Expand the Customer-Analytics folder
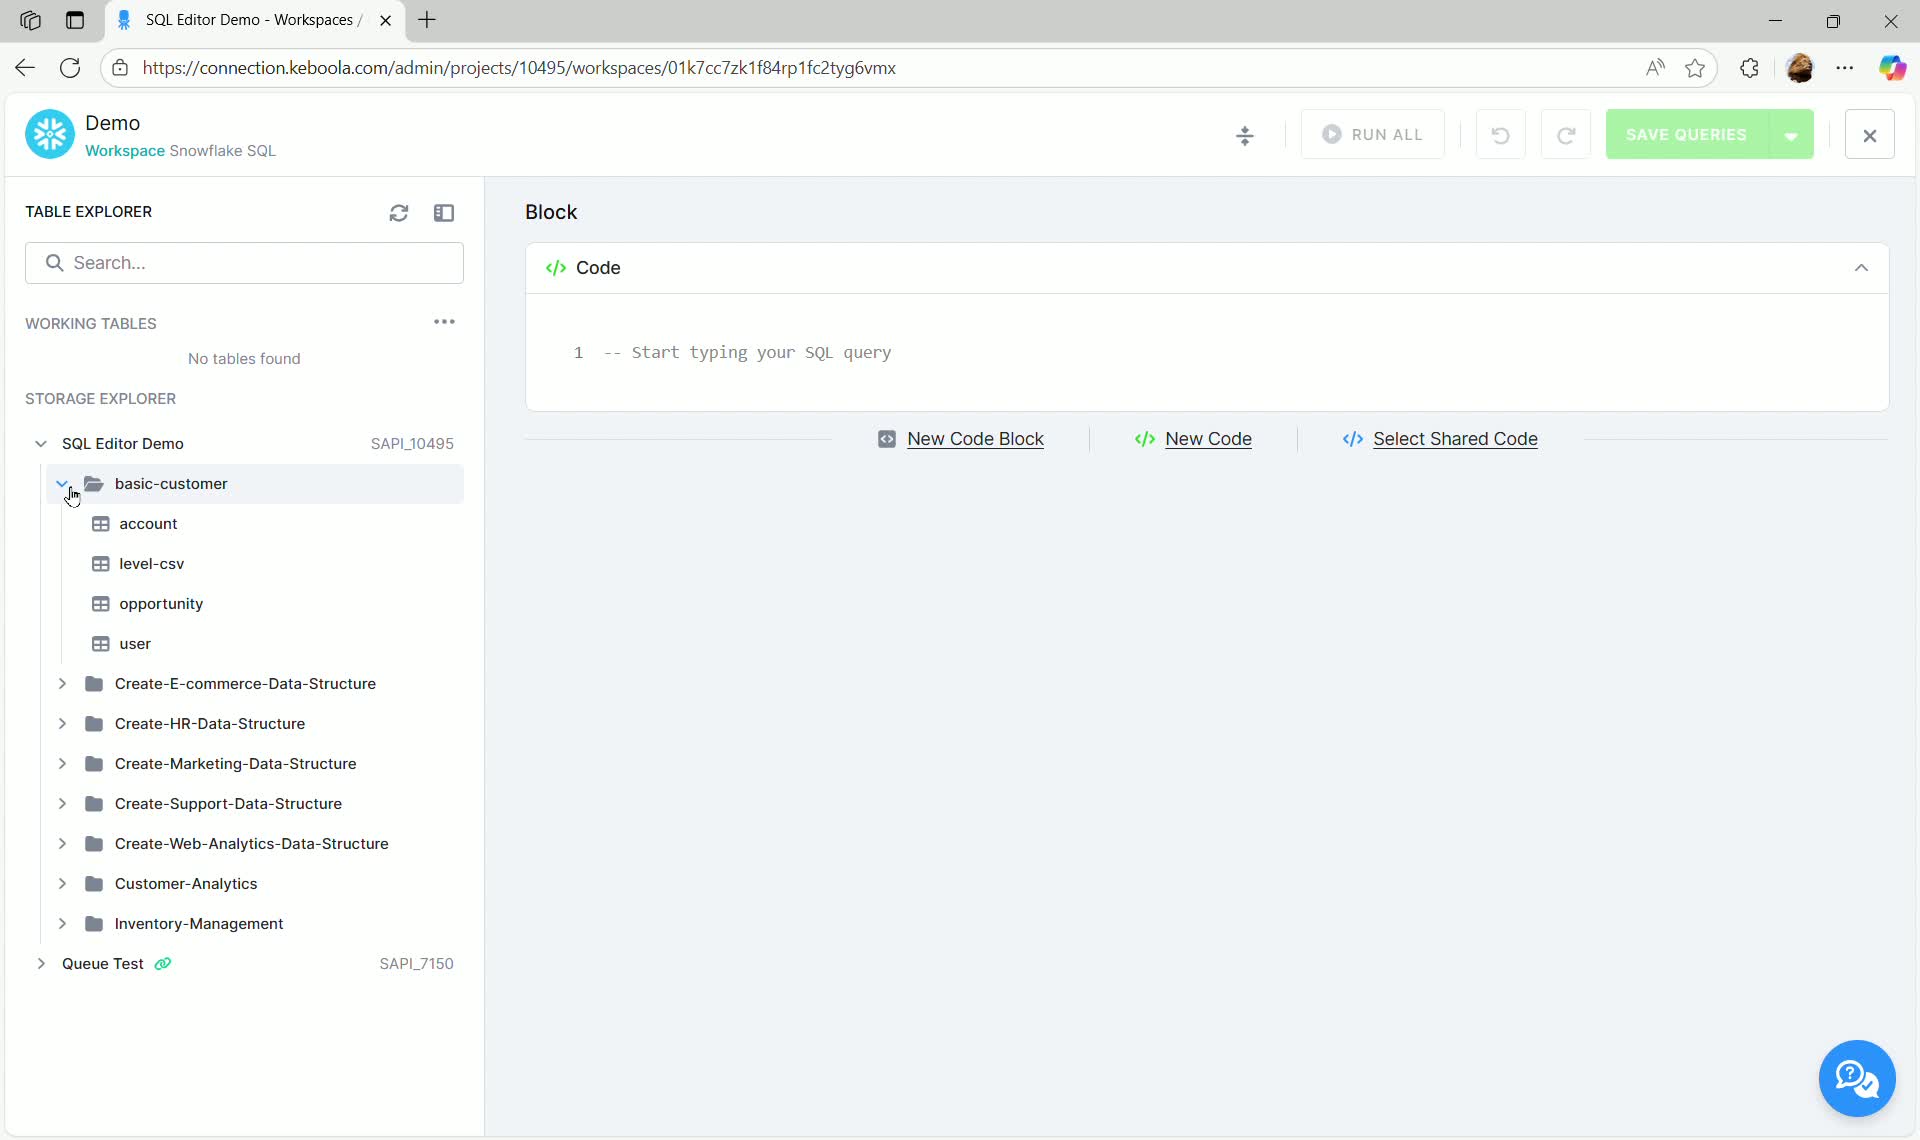 tap(62, 883)
